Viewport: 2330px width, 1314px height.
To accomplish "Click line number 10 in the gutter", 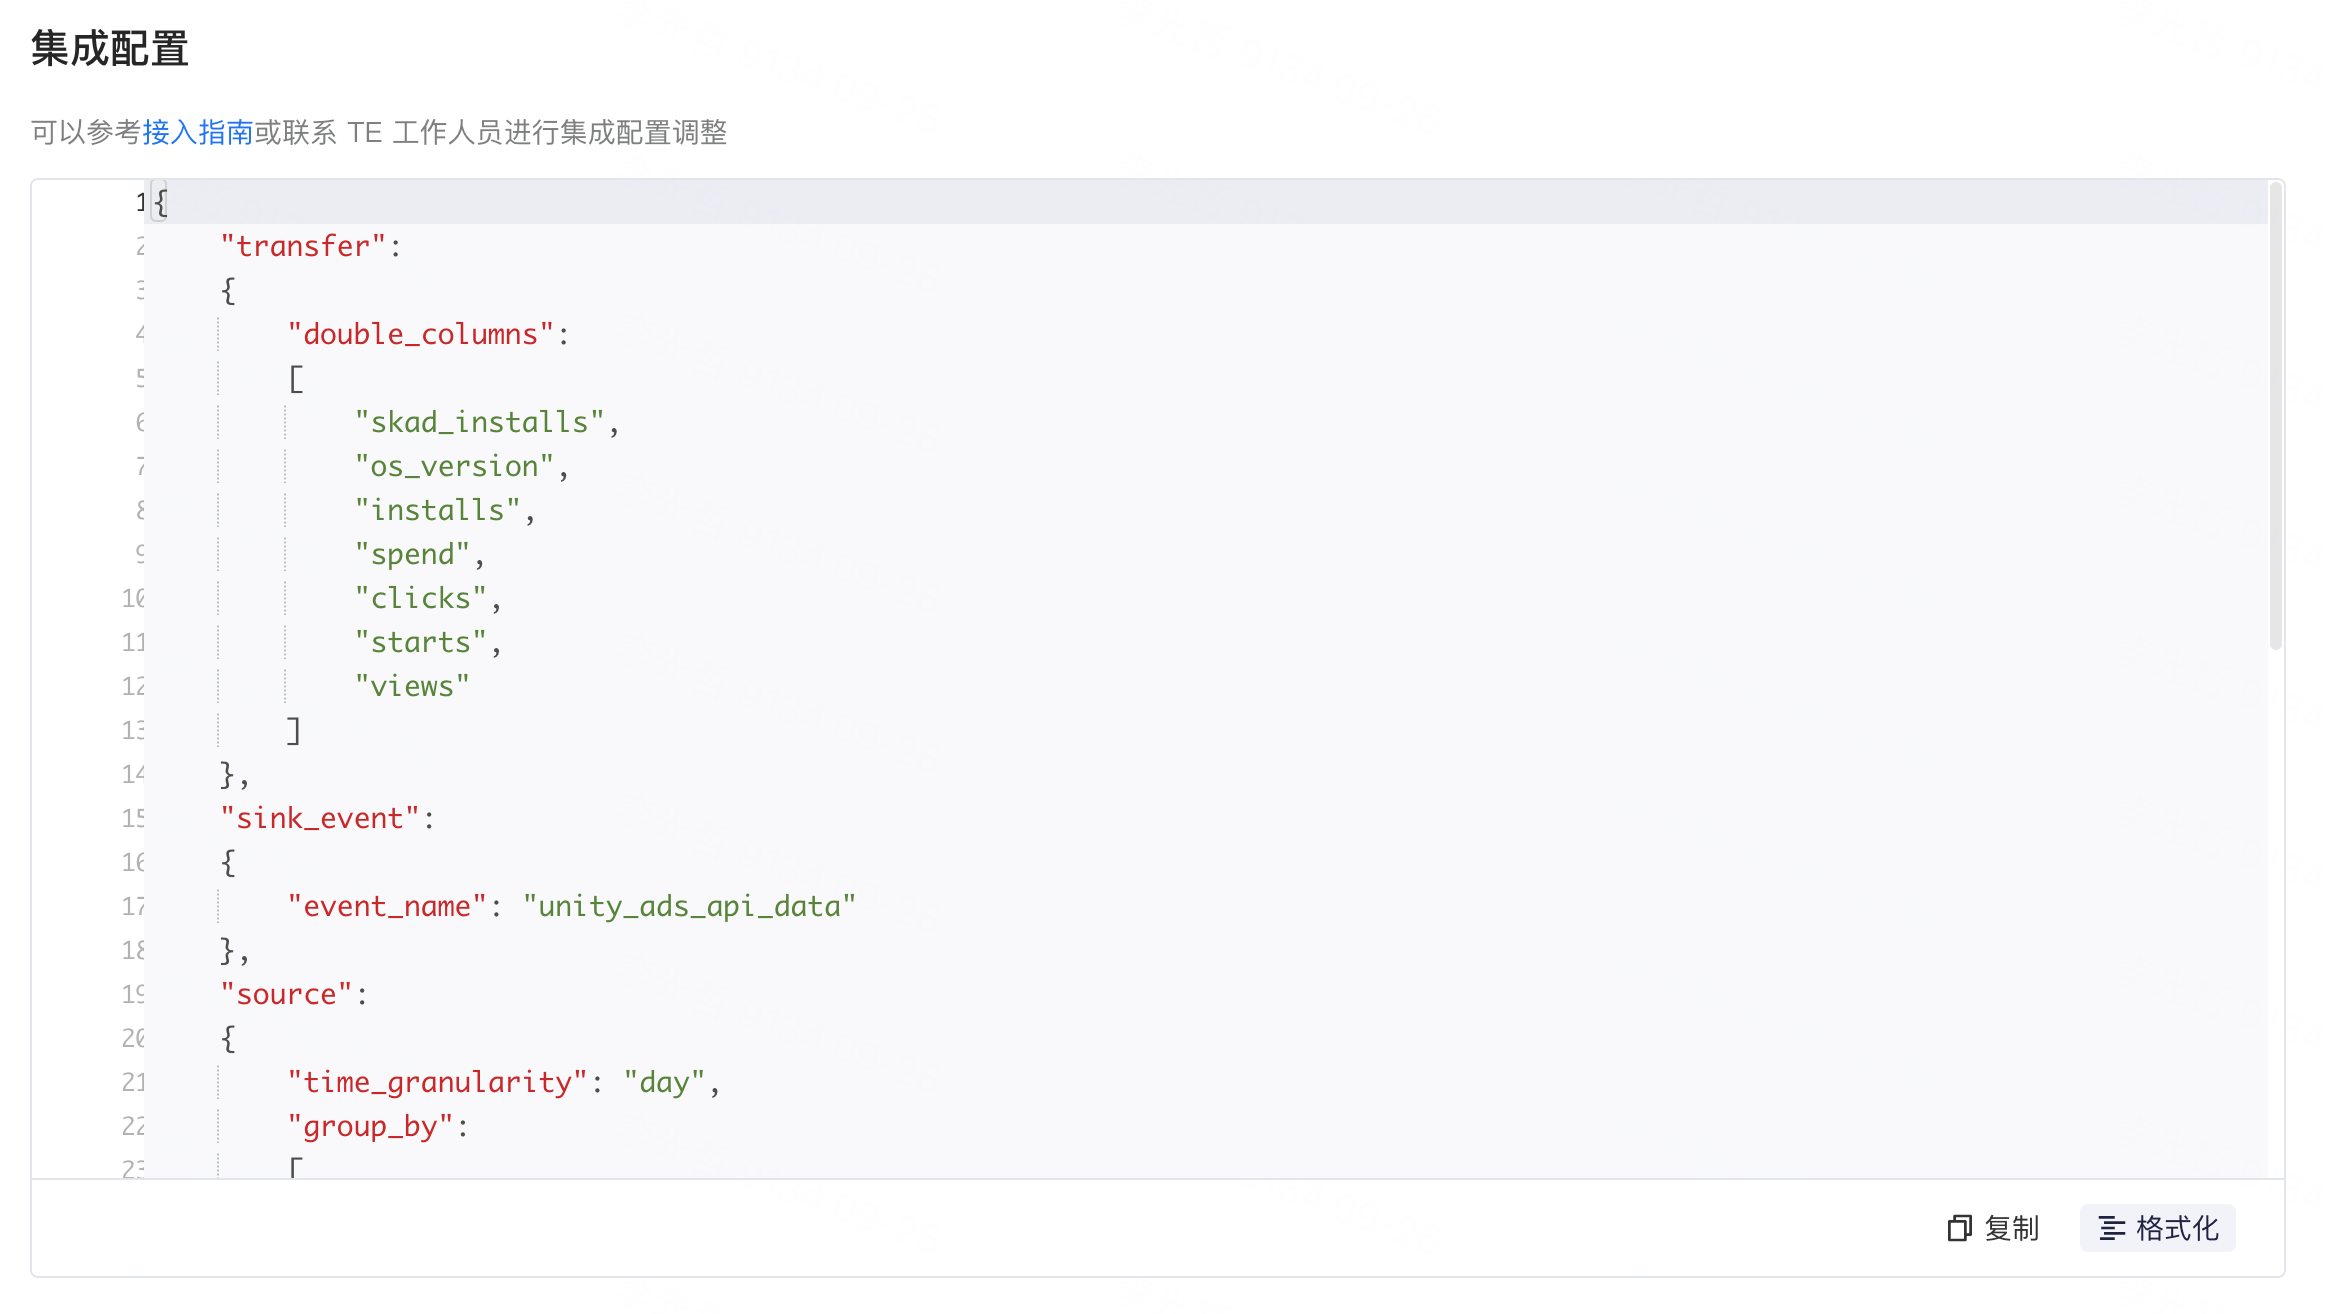I will 133,597.
